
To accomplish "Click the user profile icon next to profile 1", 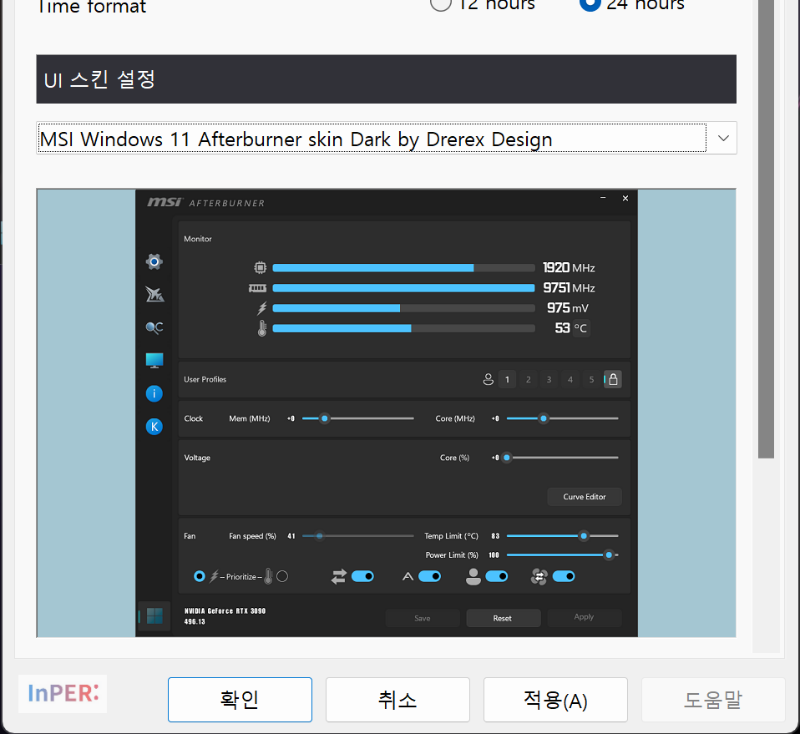I will [488, 379].
